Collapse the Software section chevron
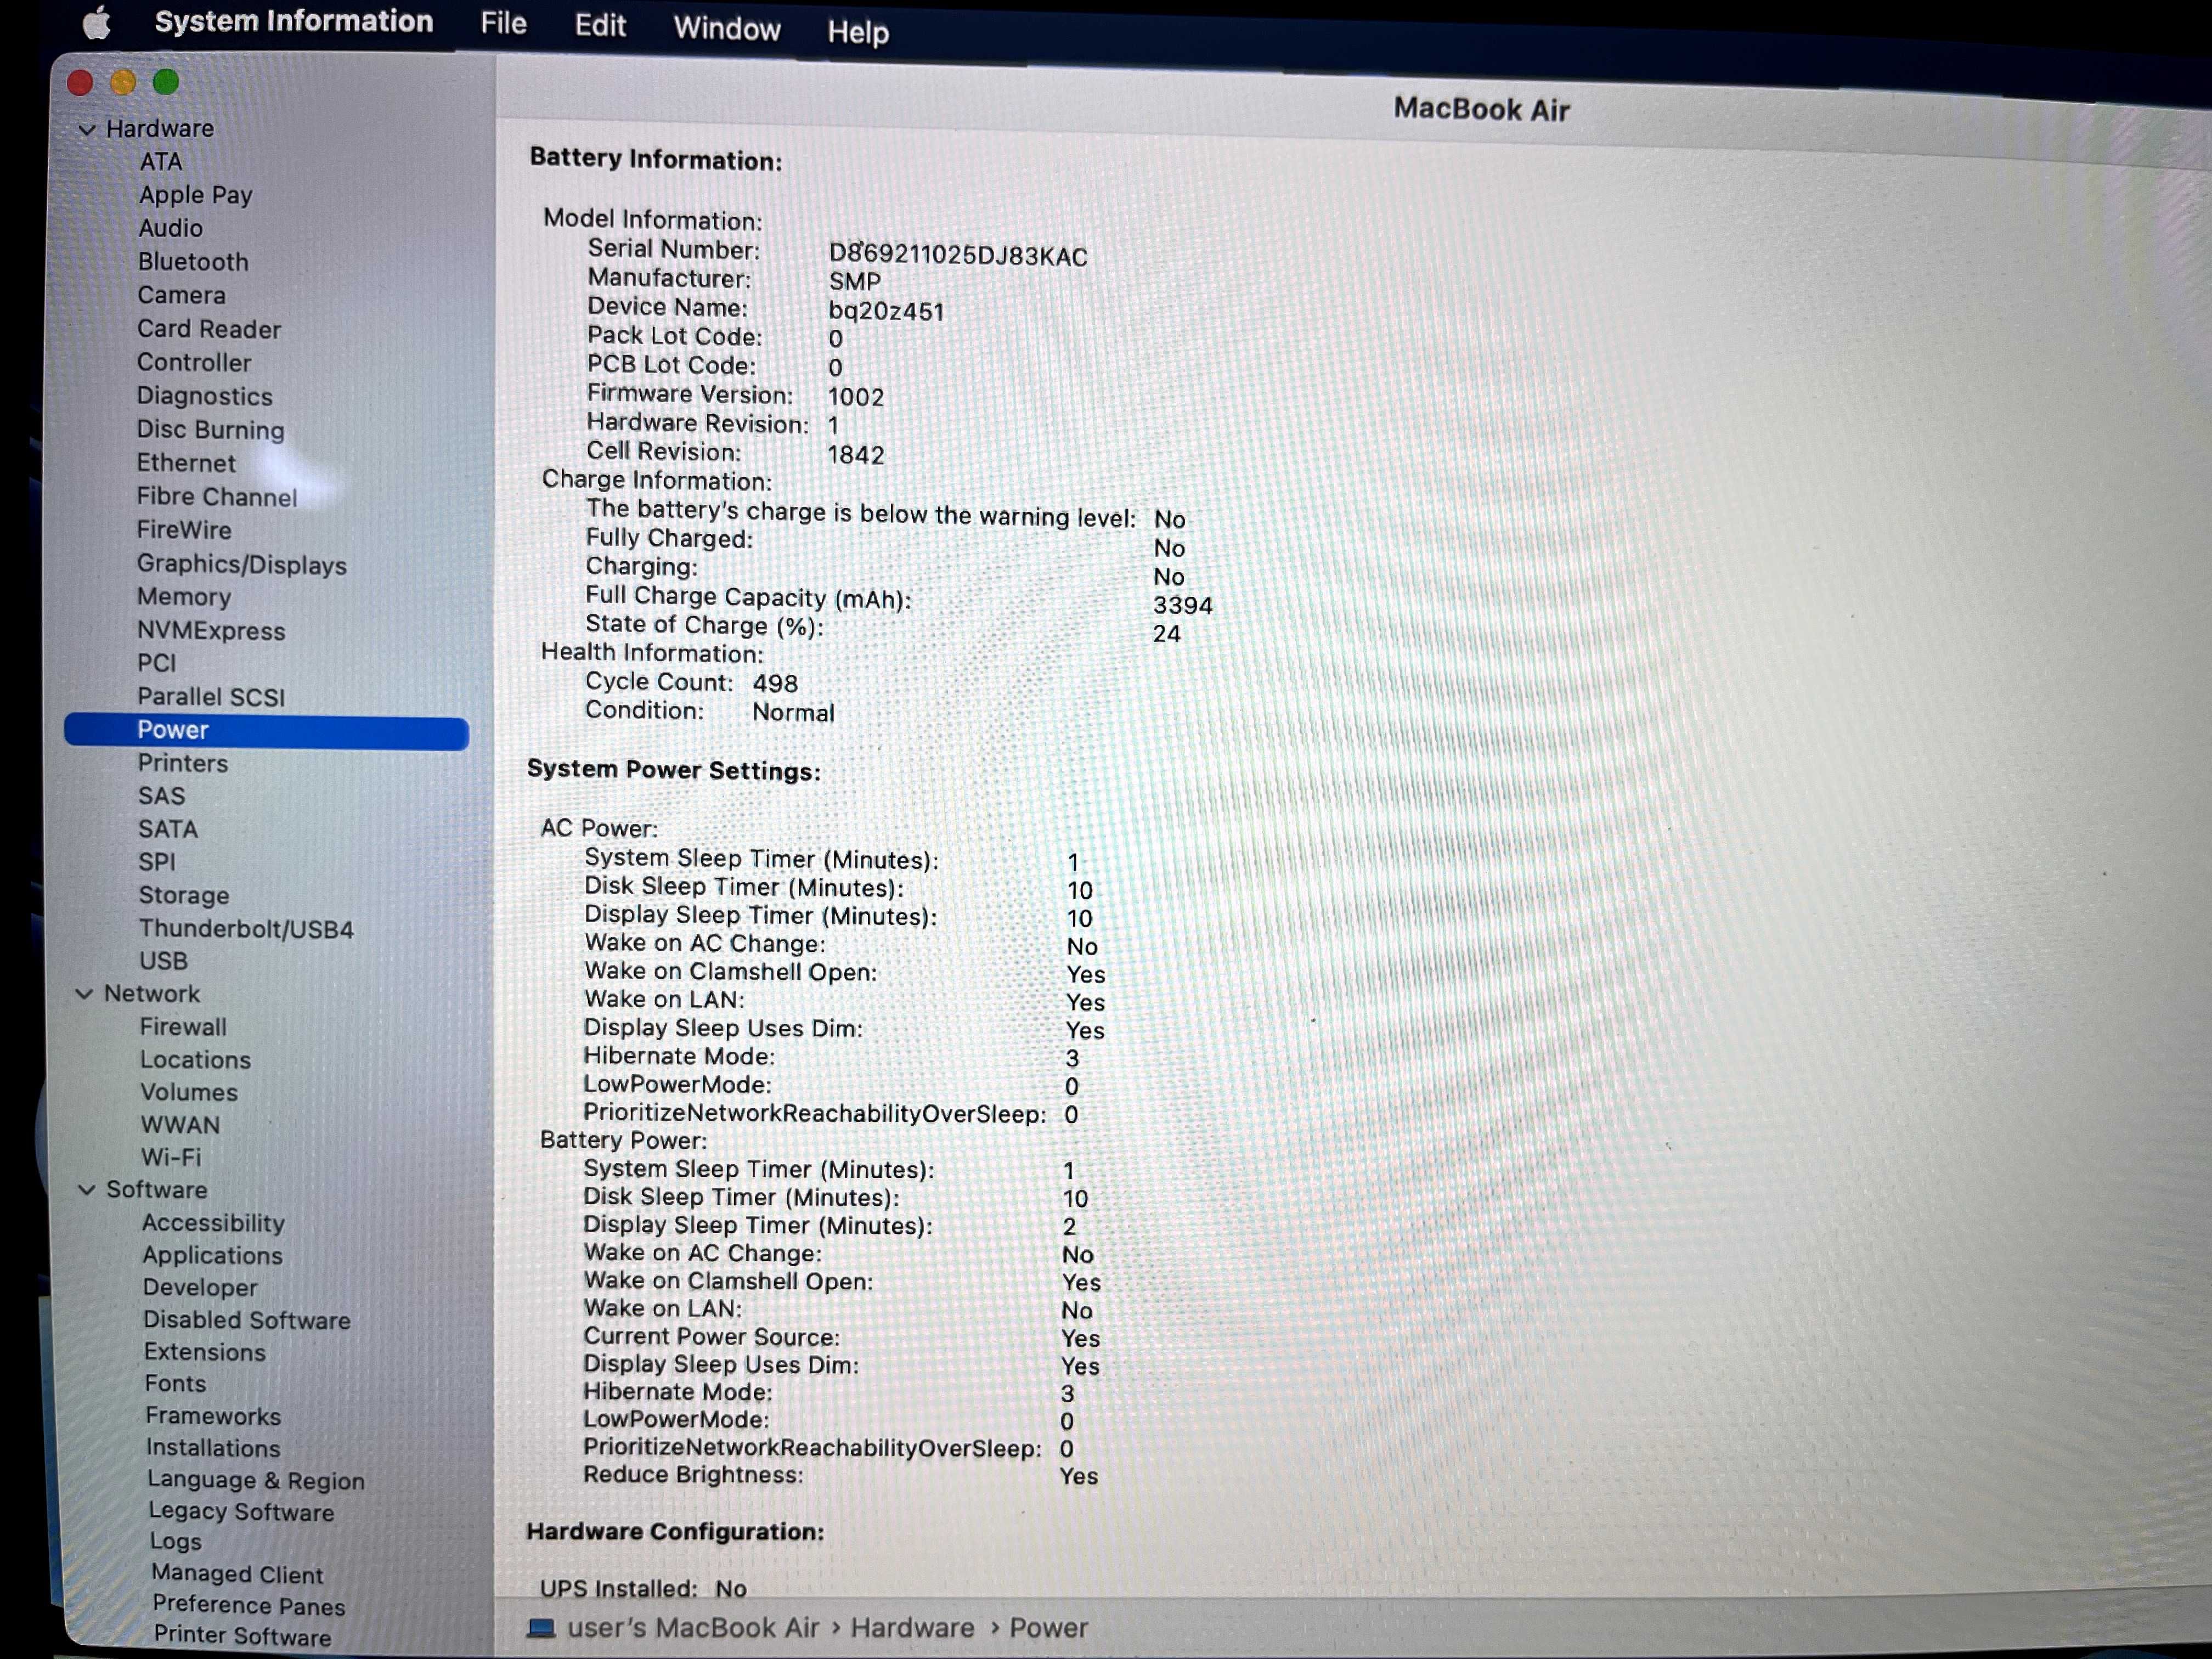Image resolution: width=2212 pixels, height=1659 pixels. [87, 1189]
